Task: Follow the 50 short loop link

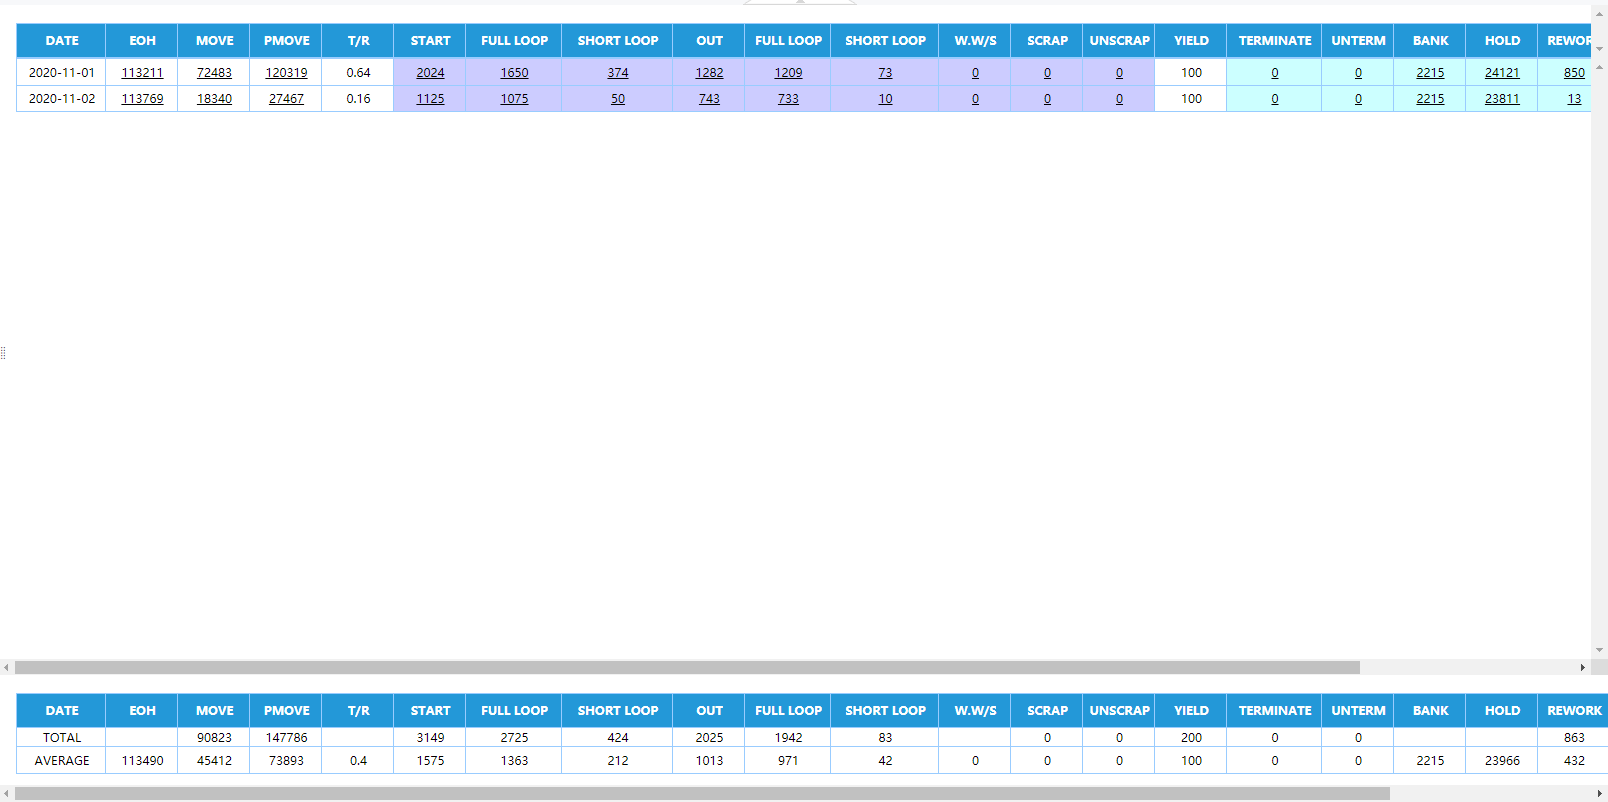Action: (x=618, y=99)
